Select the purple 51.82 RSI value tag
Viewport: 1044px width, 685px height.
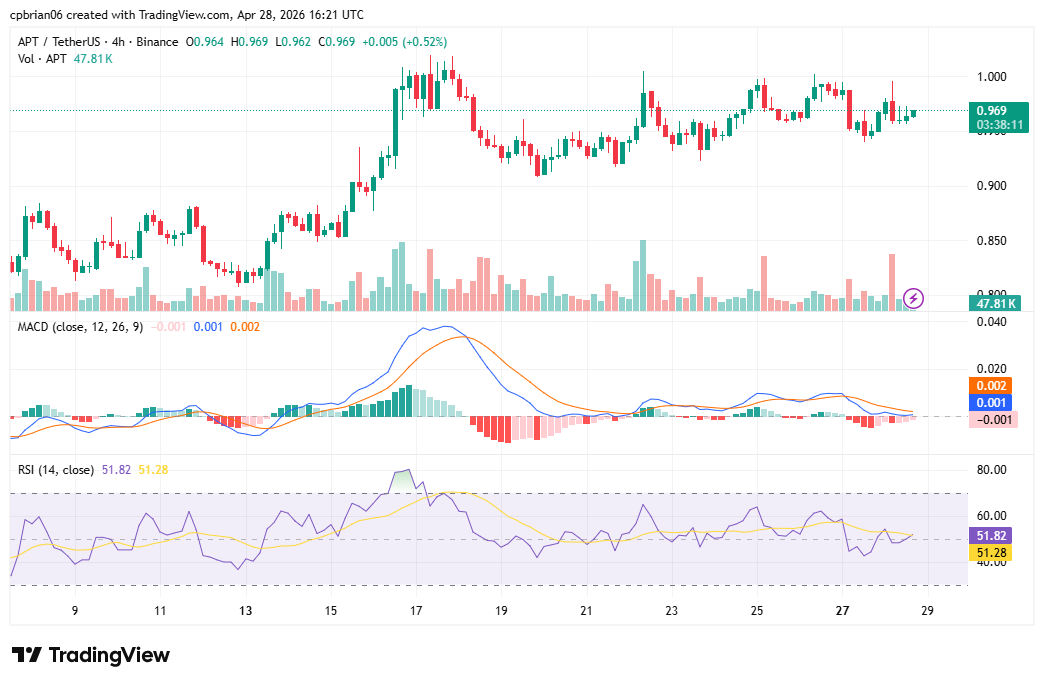(x=996, y=536)
